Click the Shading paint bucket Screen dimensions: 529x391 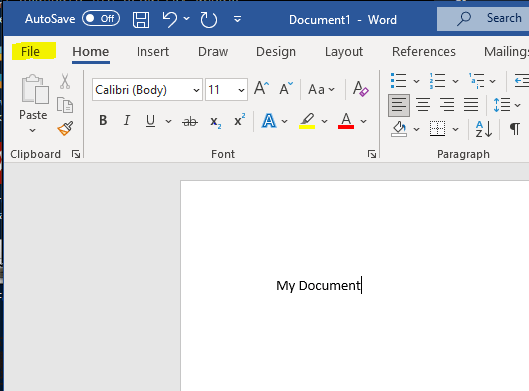[x=399, y=129]
